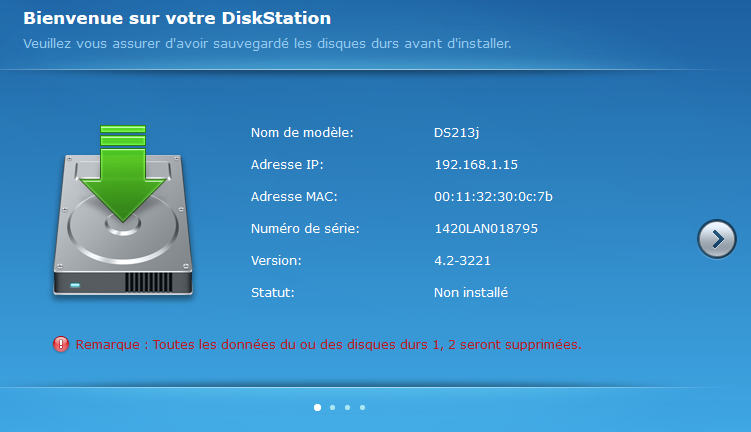Click the Veuillez vous assurer subtitle text
This screenshot has height=432, width=751.
click(x=267, y=44)
